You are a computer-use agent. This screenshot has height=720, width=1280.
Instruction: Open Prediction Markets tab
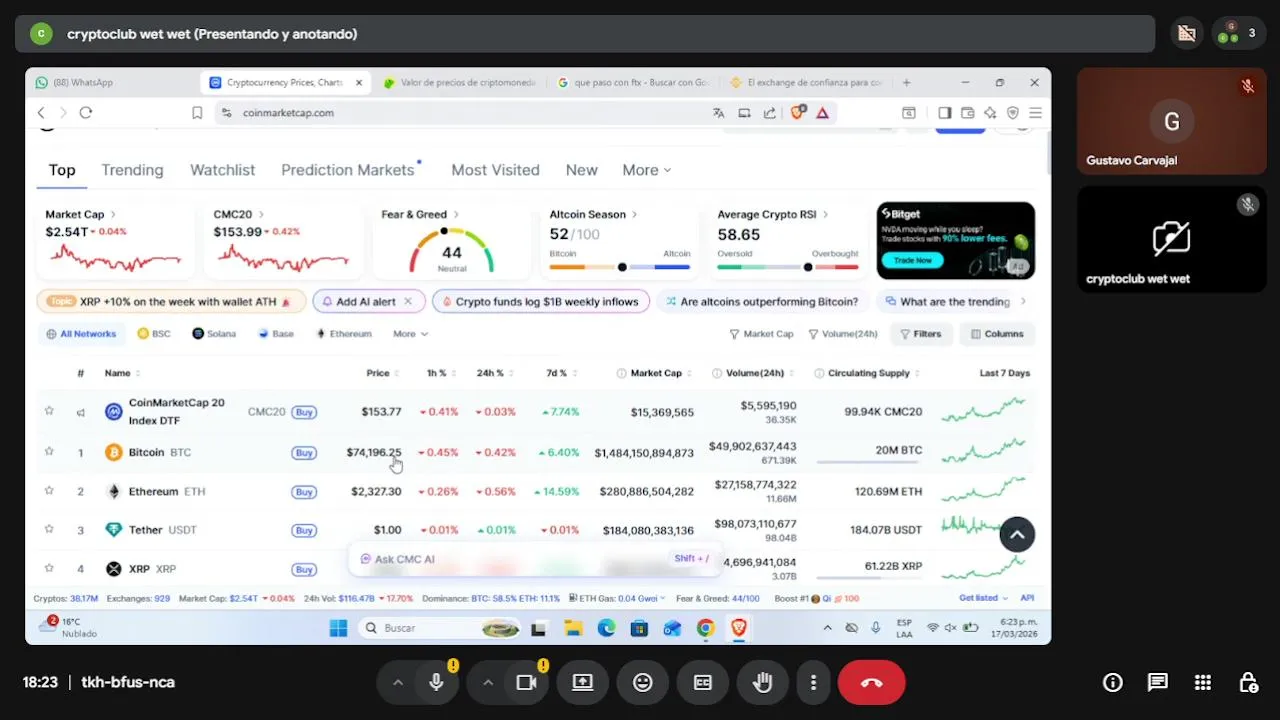click(x=348, y=170)
